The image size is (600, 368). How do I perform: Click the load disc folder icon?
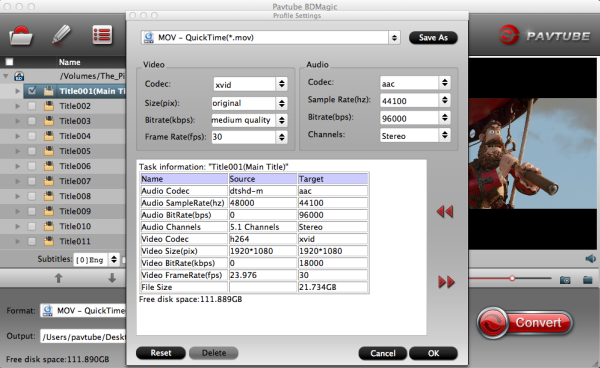click(21, 36)
